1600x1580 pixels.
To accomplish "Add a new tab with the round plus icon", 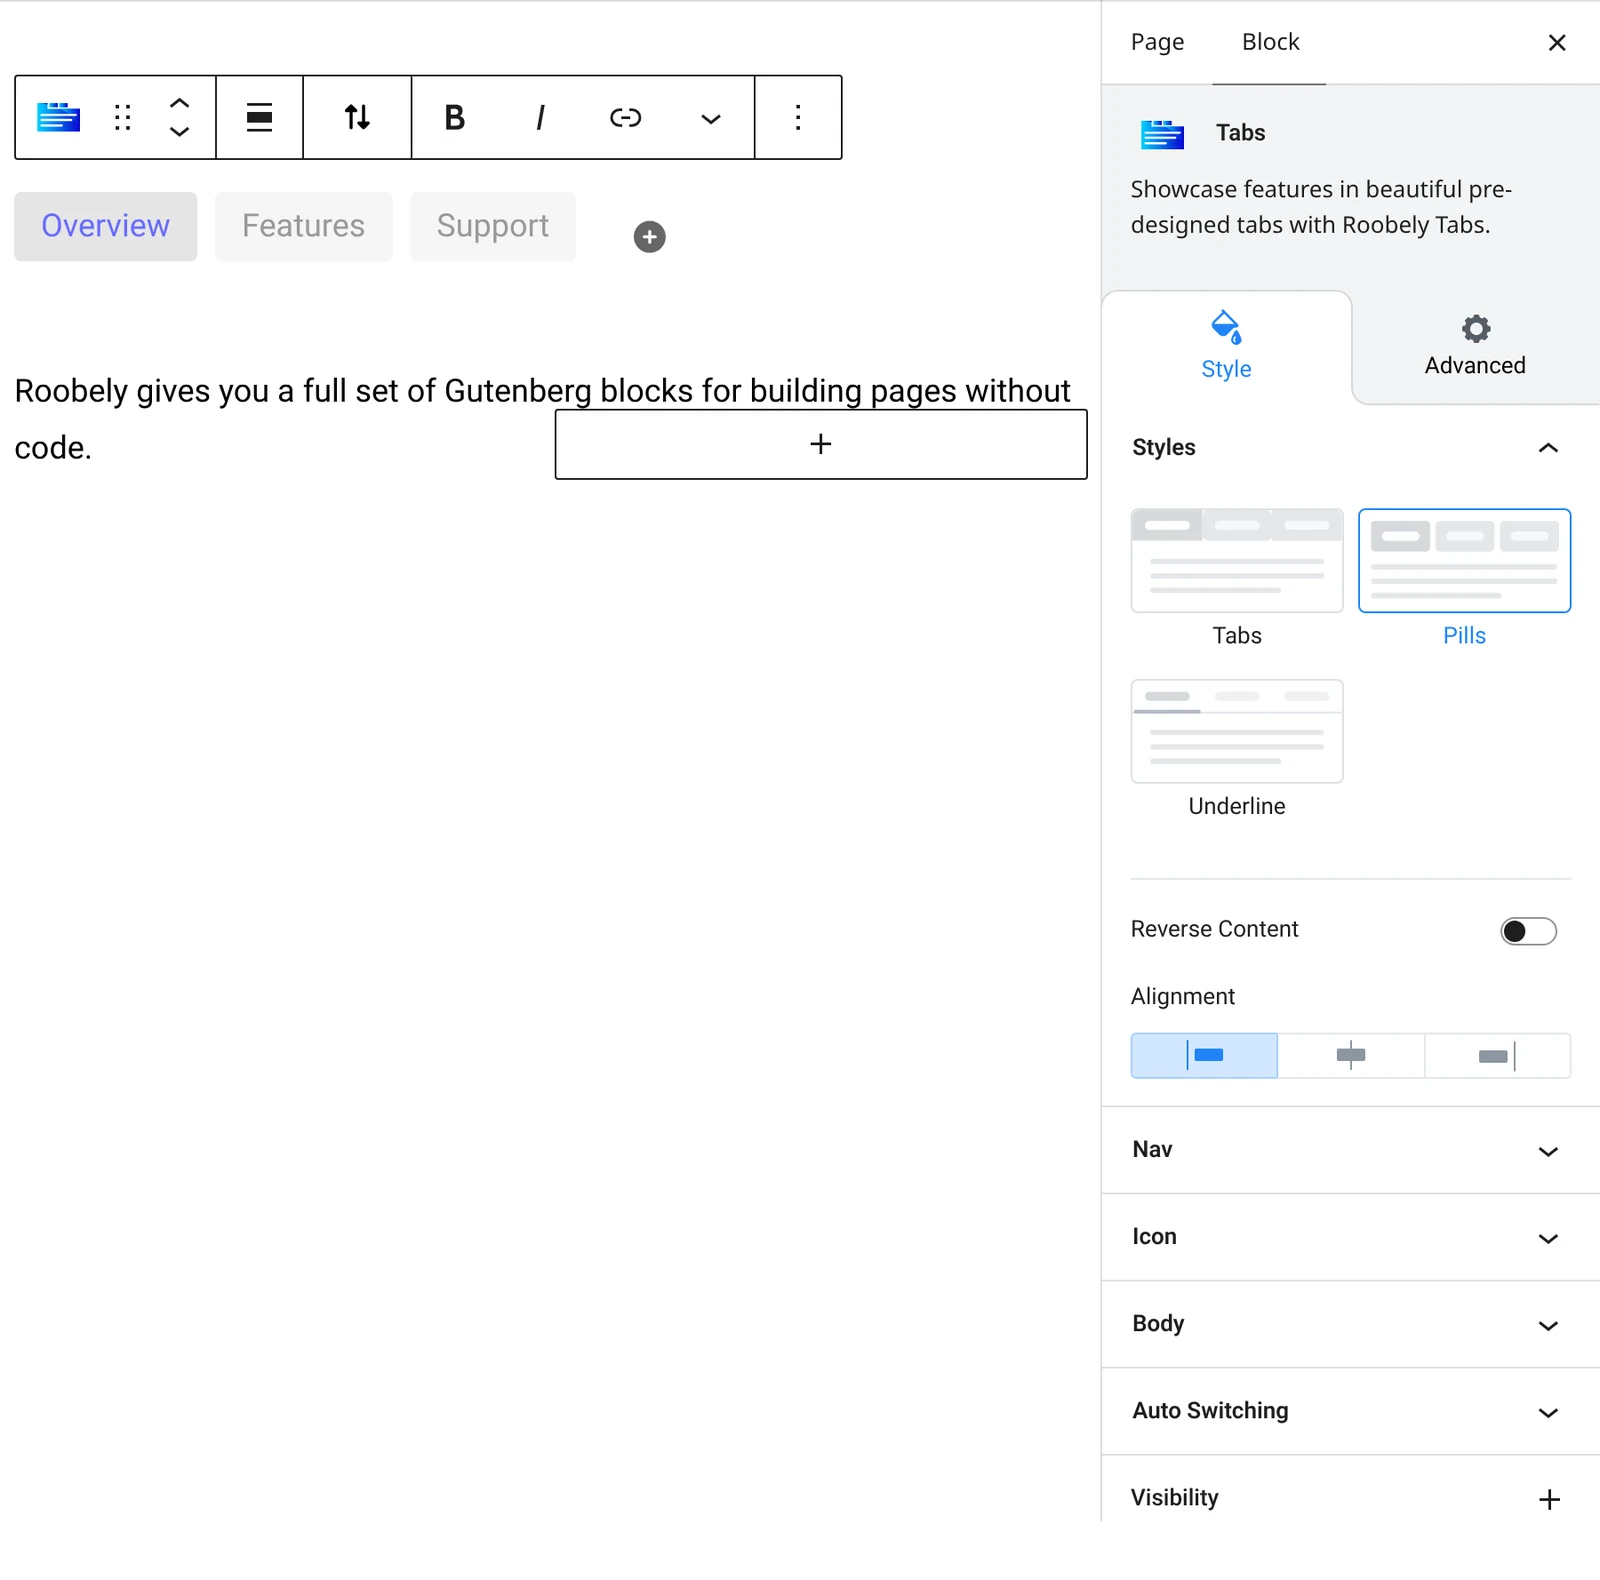I will pyautogui.click(x=650, y=237).
